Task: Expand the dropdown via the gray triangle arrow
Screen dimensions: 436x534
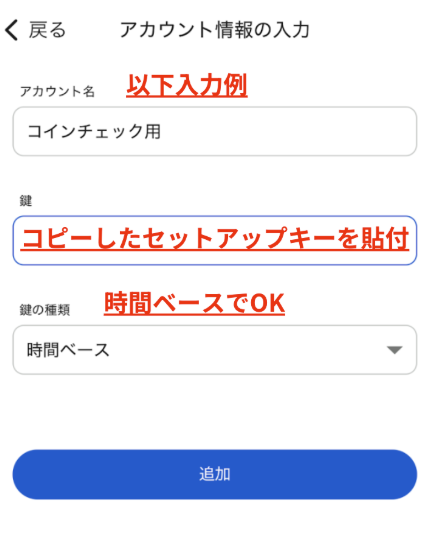Action: coord(395,350)
